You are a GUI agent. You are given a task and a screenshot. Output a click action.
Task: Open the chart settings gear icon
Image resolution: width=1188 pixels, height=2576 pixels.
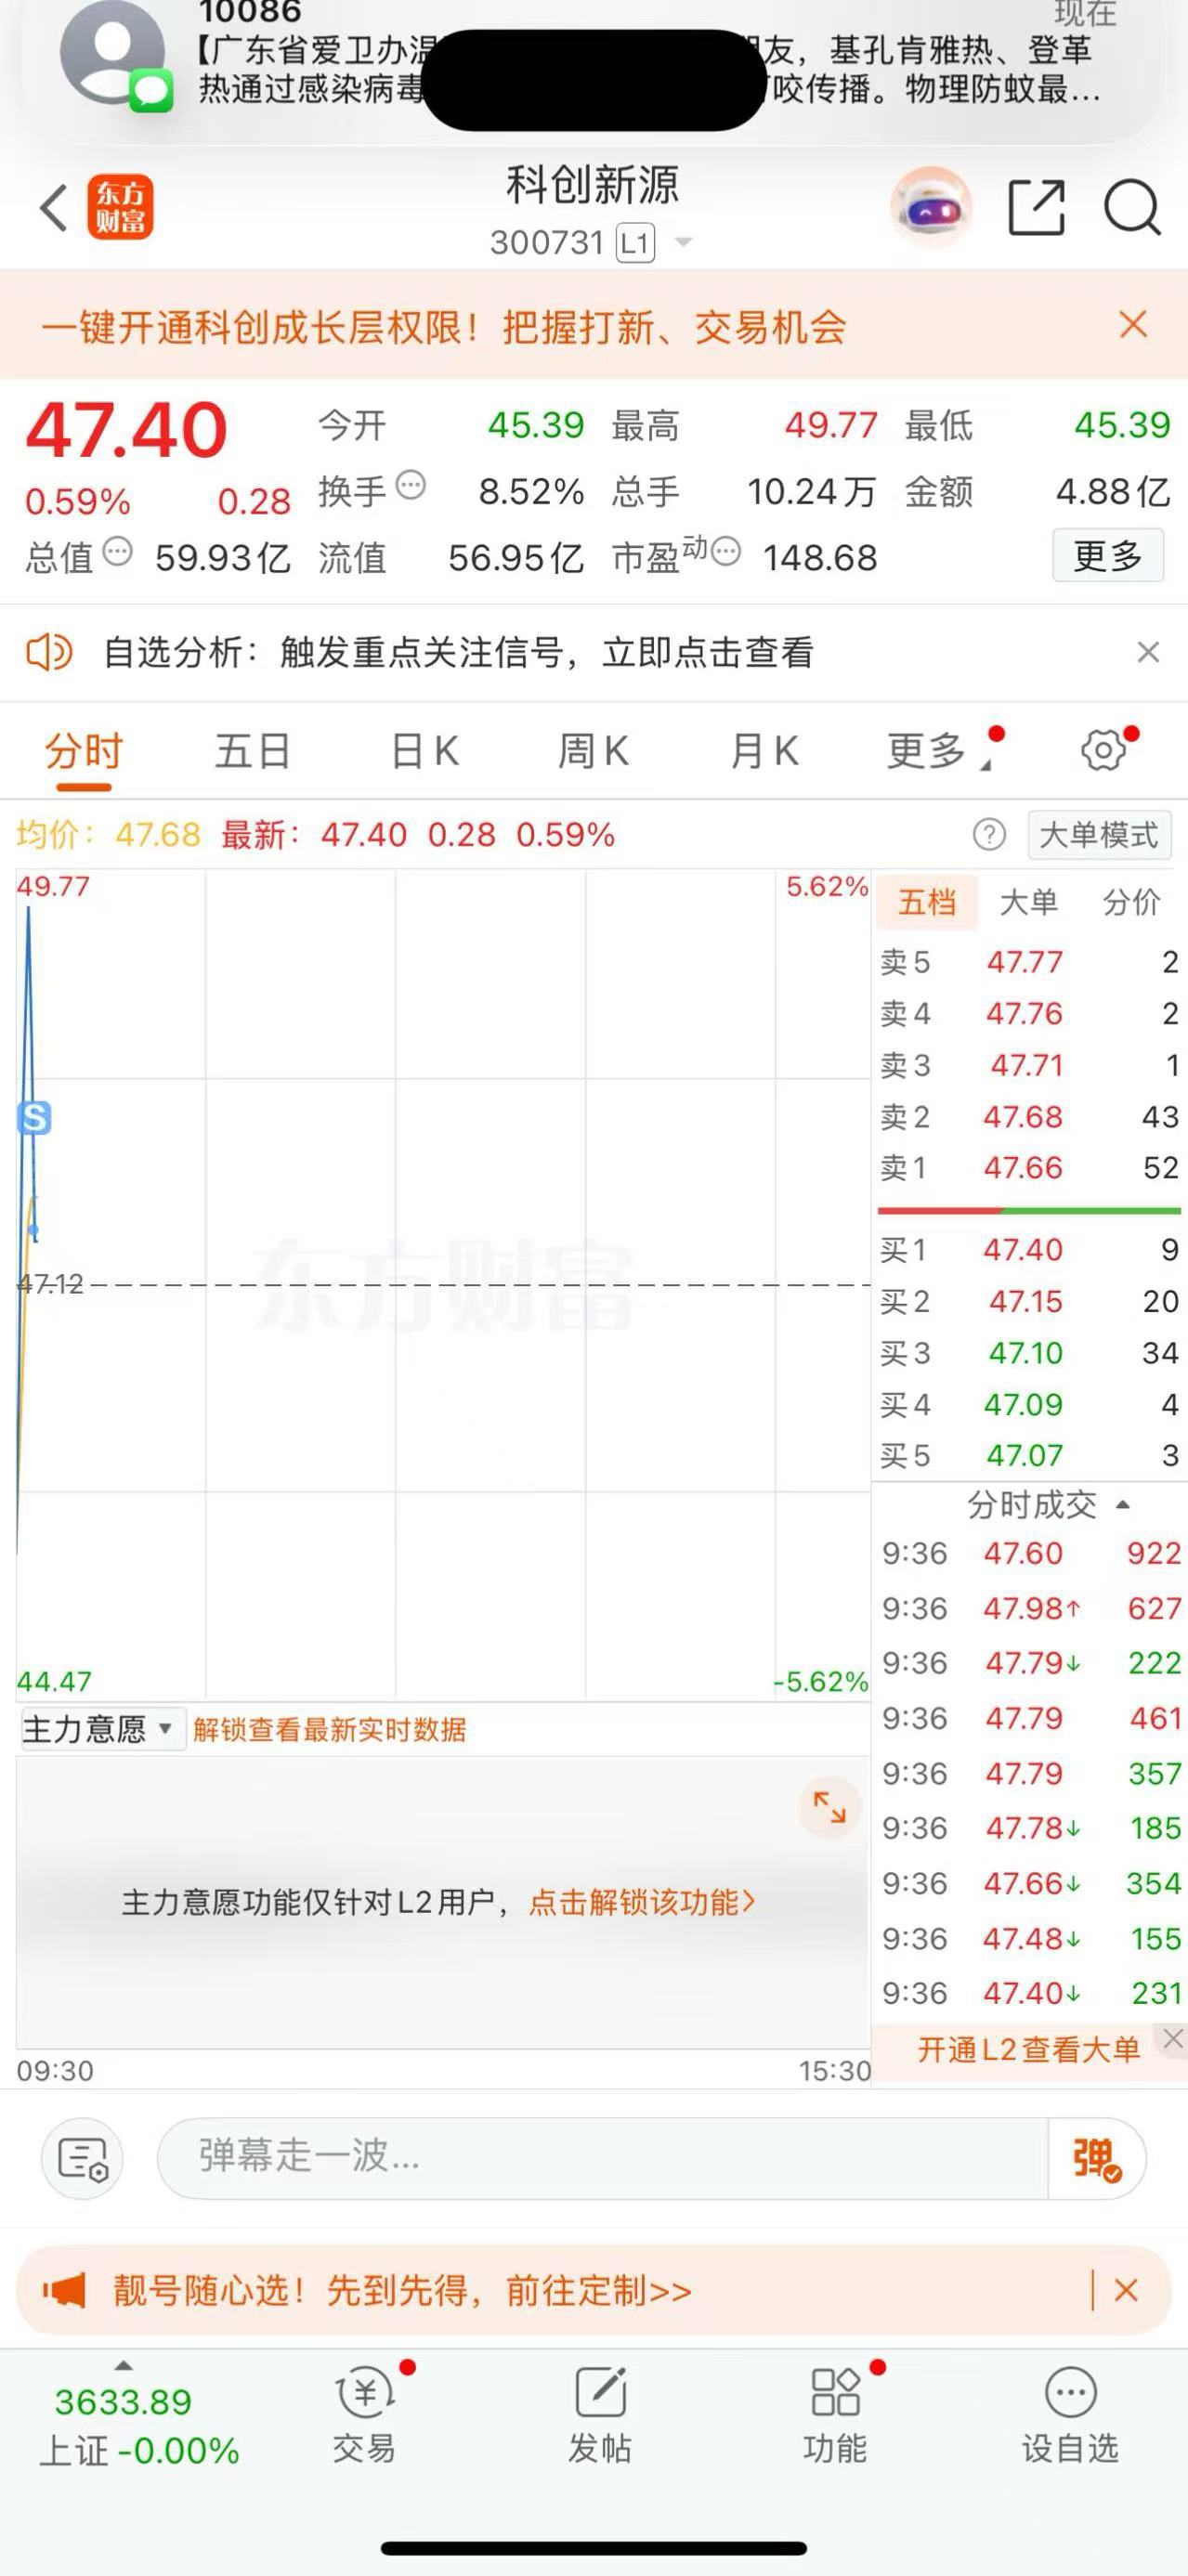1103,750
